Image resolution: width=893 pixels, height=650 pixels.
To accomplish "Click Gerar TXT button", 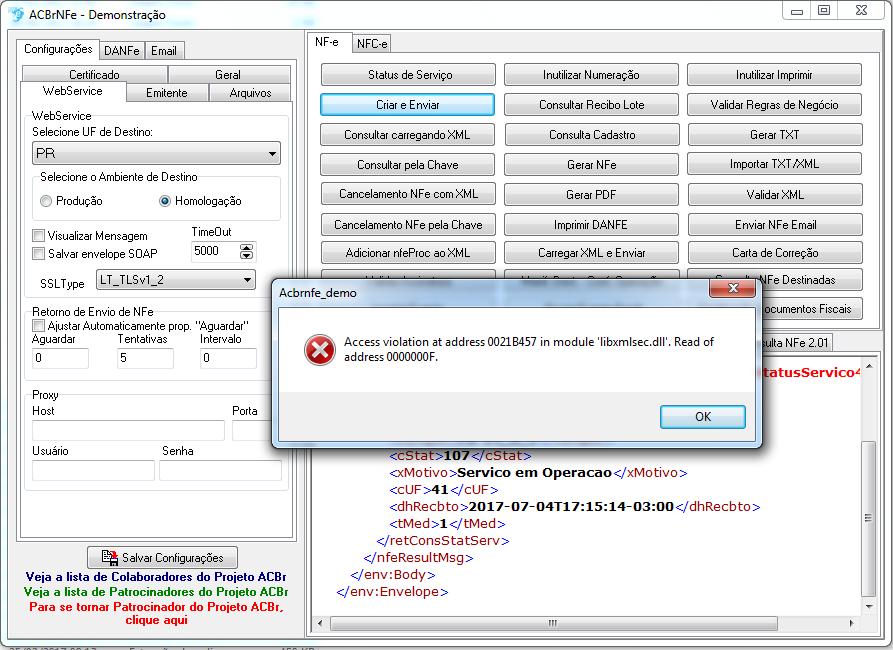I will [x=775, y=135].
